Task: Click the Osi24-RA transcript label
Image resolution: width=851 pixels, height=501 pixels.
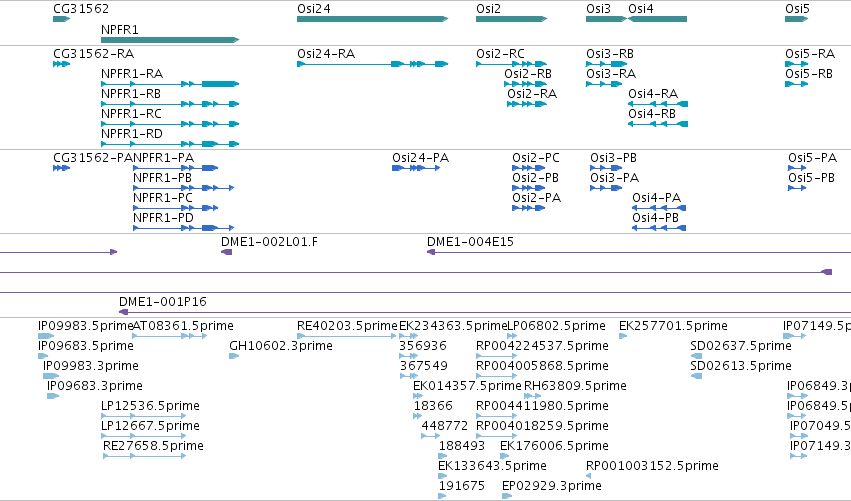Action: coord(326,54)
